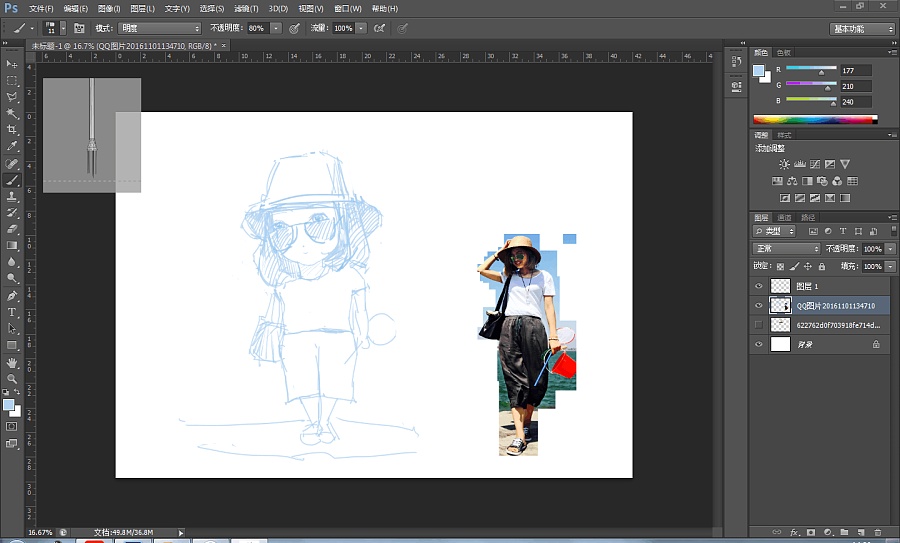900x543 pixels.
Task: Open the layer filter 类型 dropdown
Action: pyautogui.click(x=774, y=231)
